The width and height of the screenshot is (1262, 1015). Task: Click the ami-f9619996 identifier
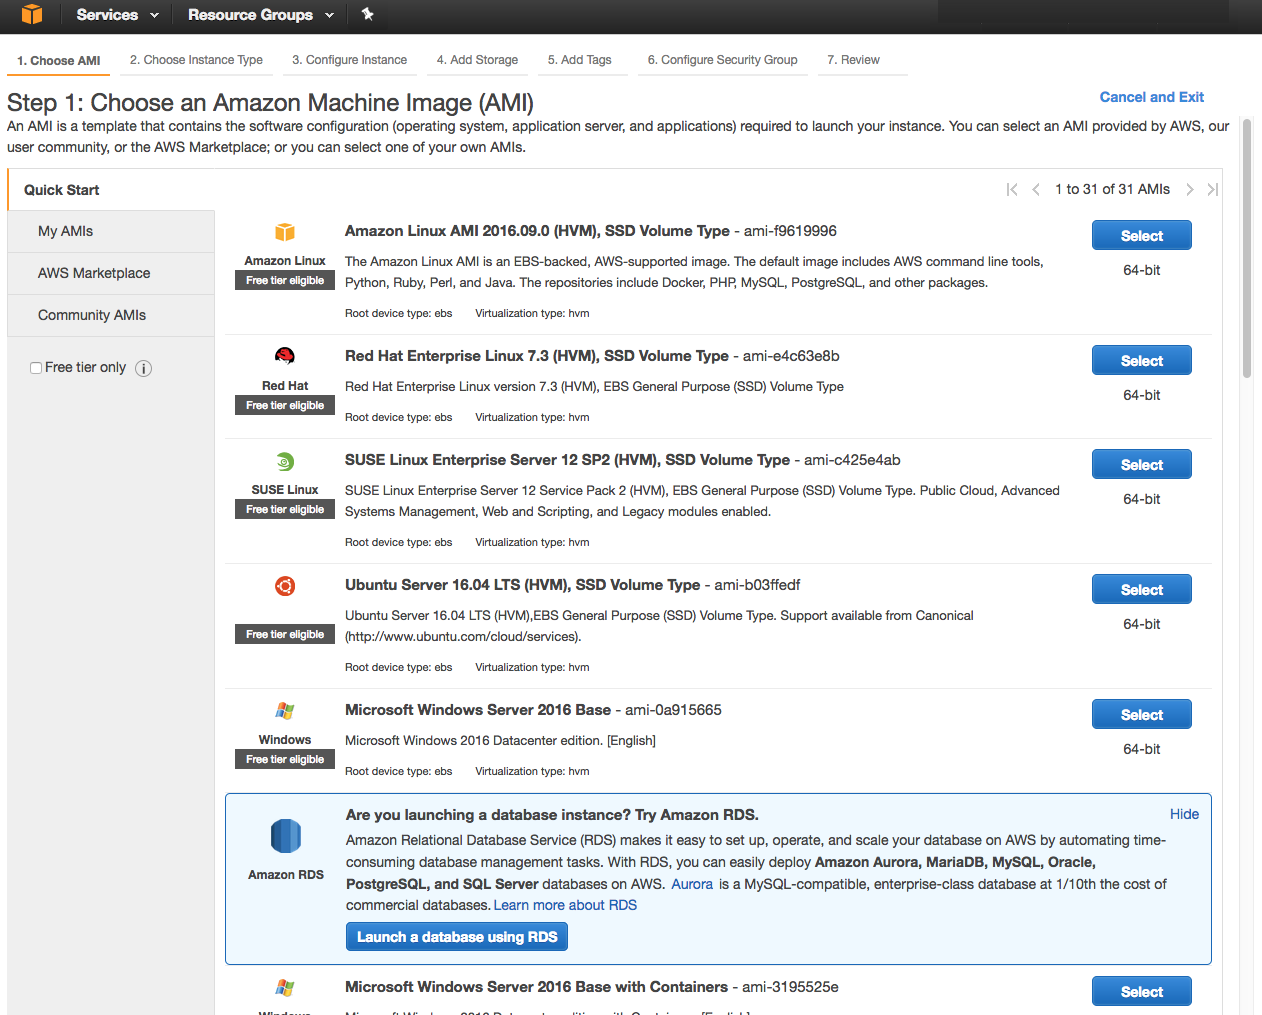pyautogui.click(x=790, y=231)
